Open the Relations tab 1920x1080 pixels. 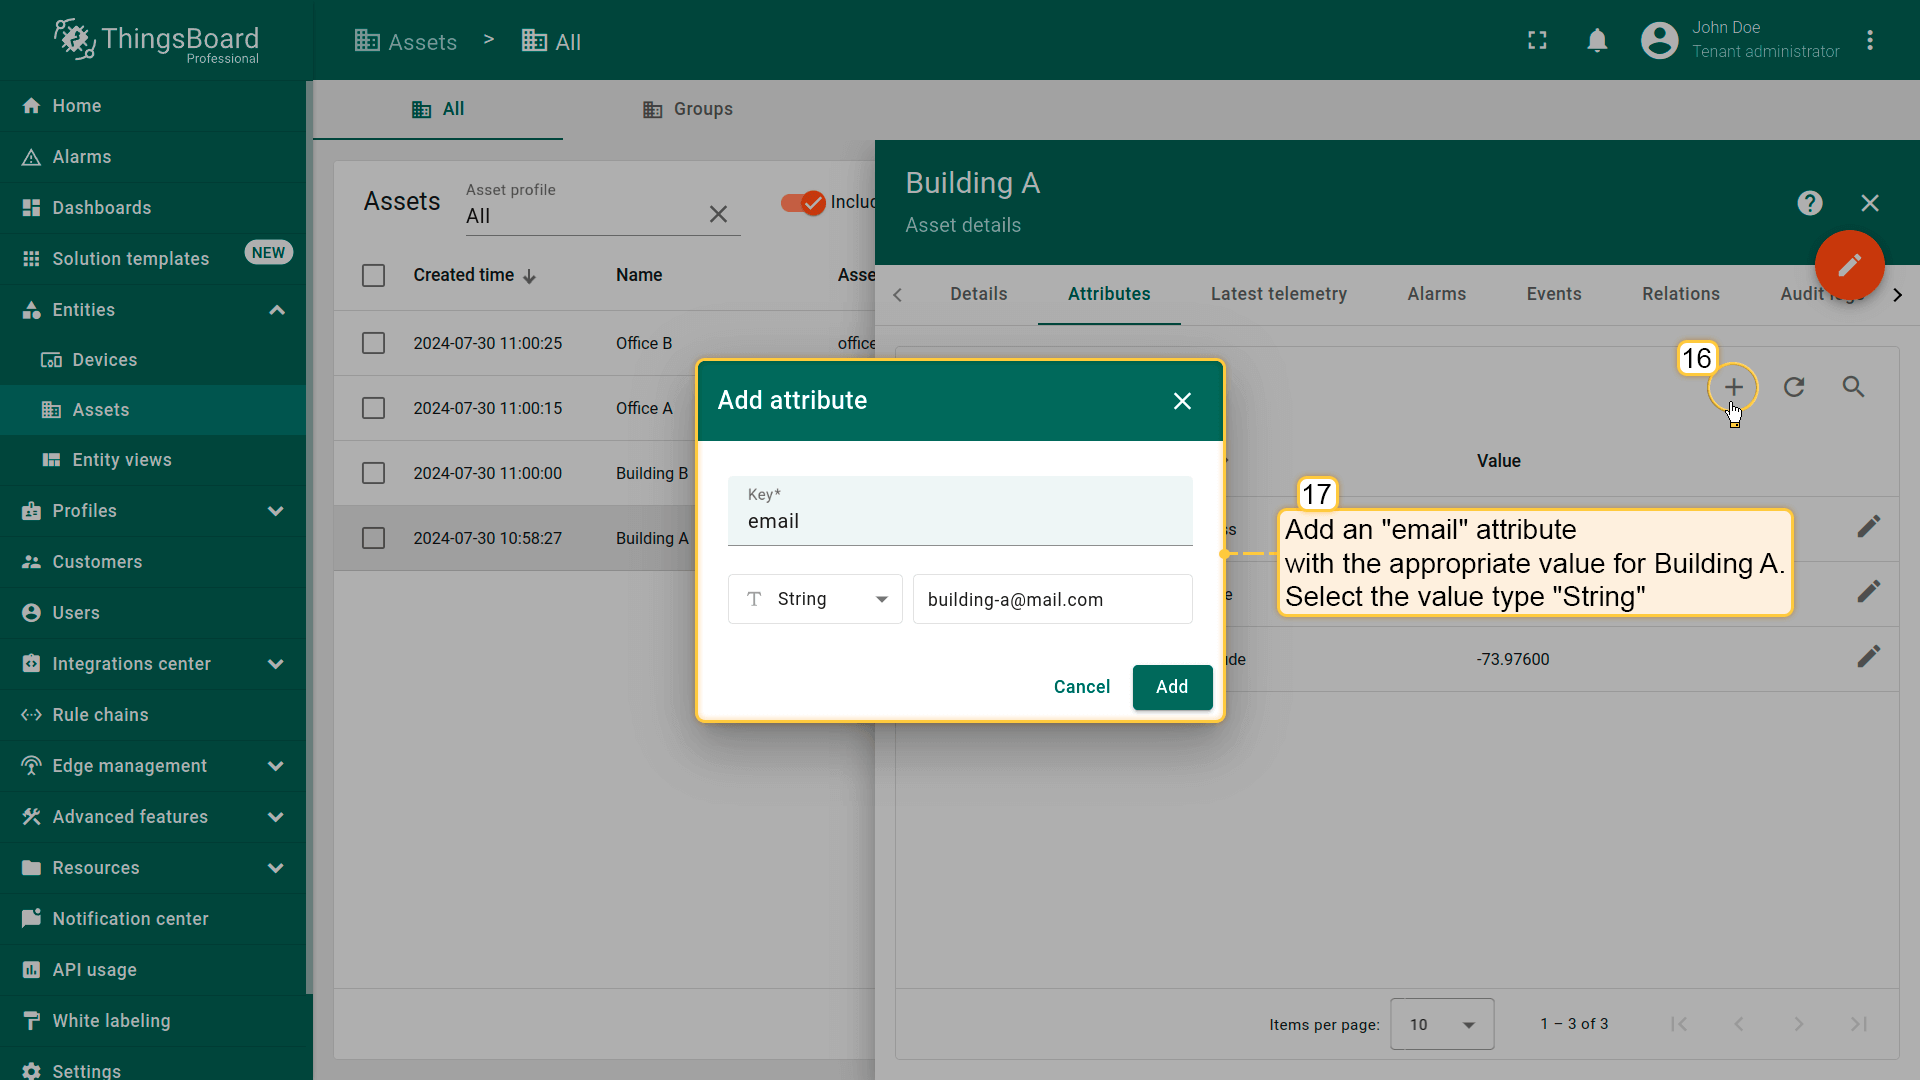coord(1680,294)
